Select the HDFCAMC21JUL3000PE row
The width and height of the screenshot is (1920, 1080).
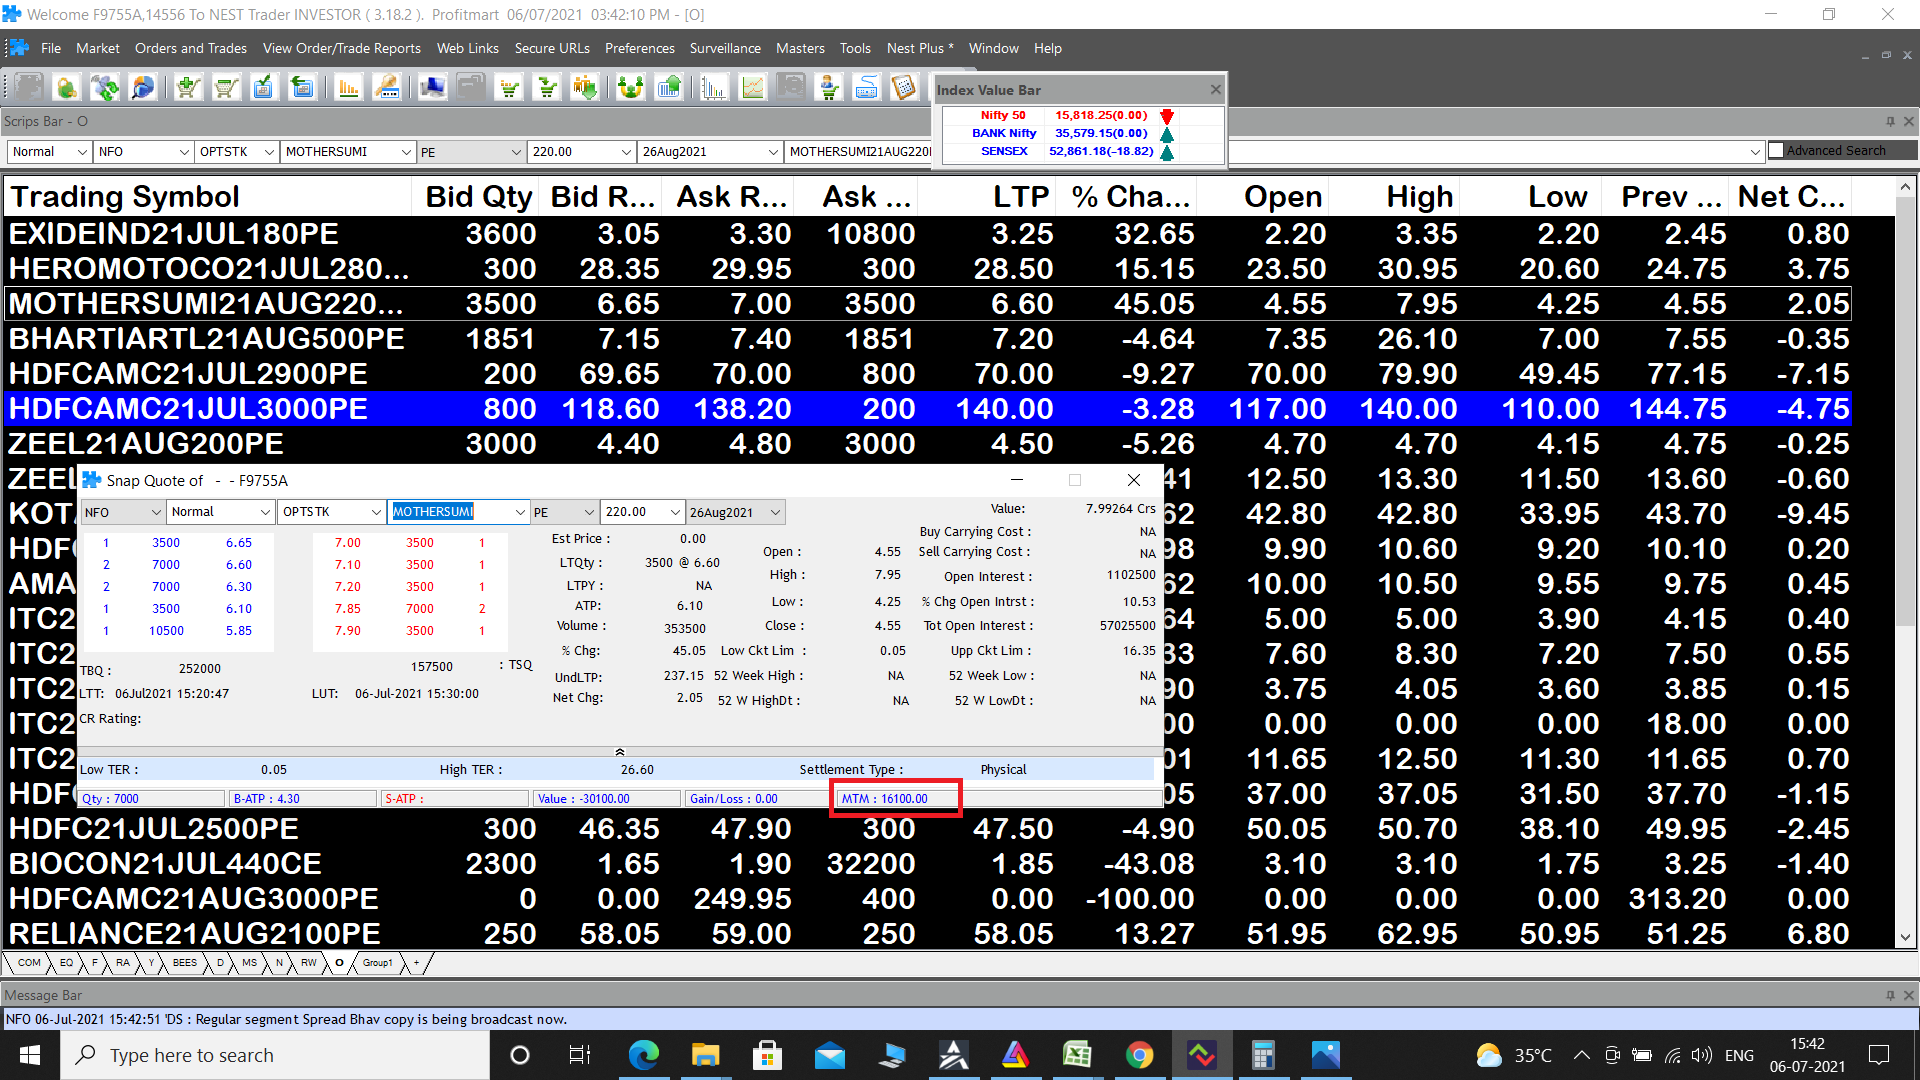pyautogui.click(x=928, y=408)
